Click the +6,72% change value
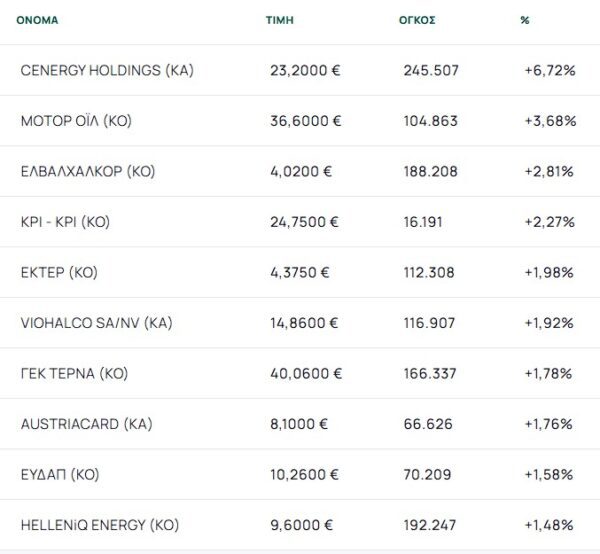The width and height of the screenshot is (600, 554). click(x=548, y=71)
